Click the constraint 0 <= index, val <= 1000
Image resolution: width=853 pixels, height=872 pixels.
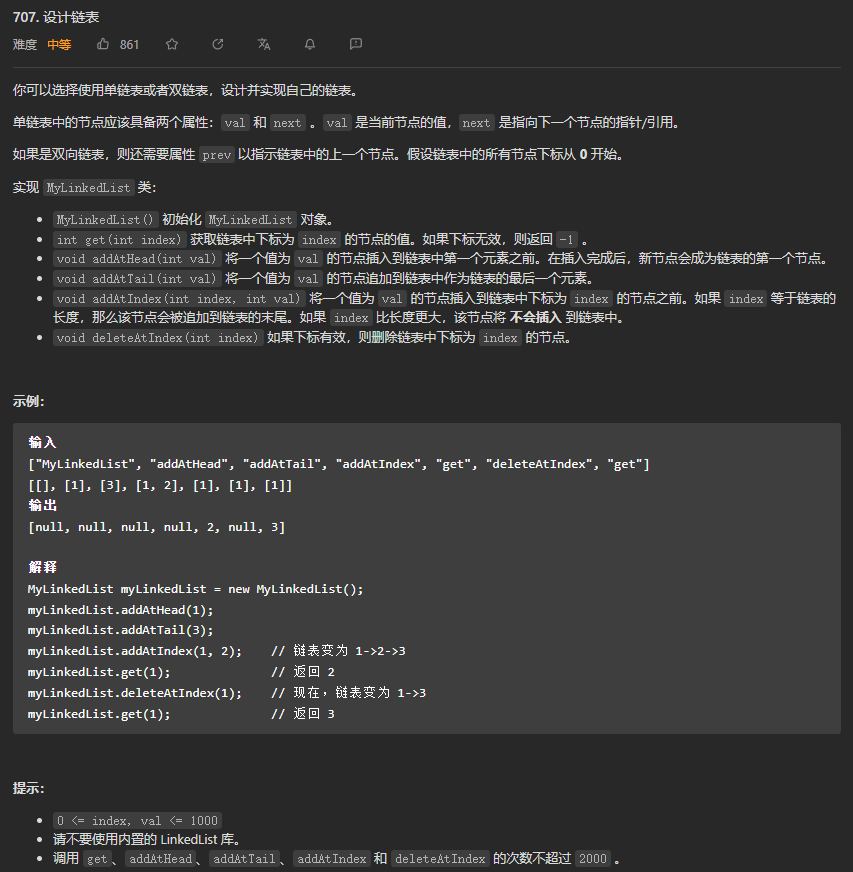137,820
